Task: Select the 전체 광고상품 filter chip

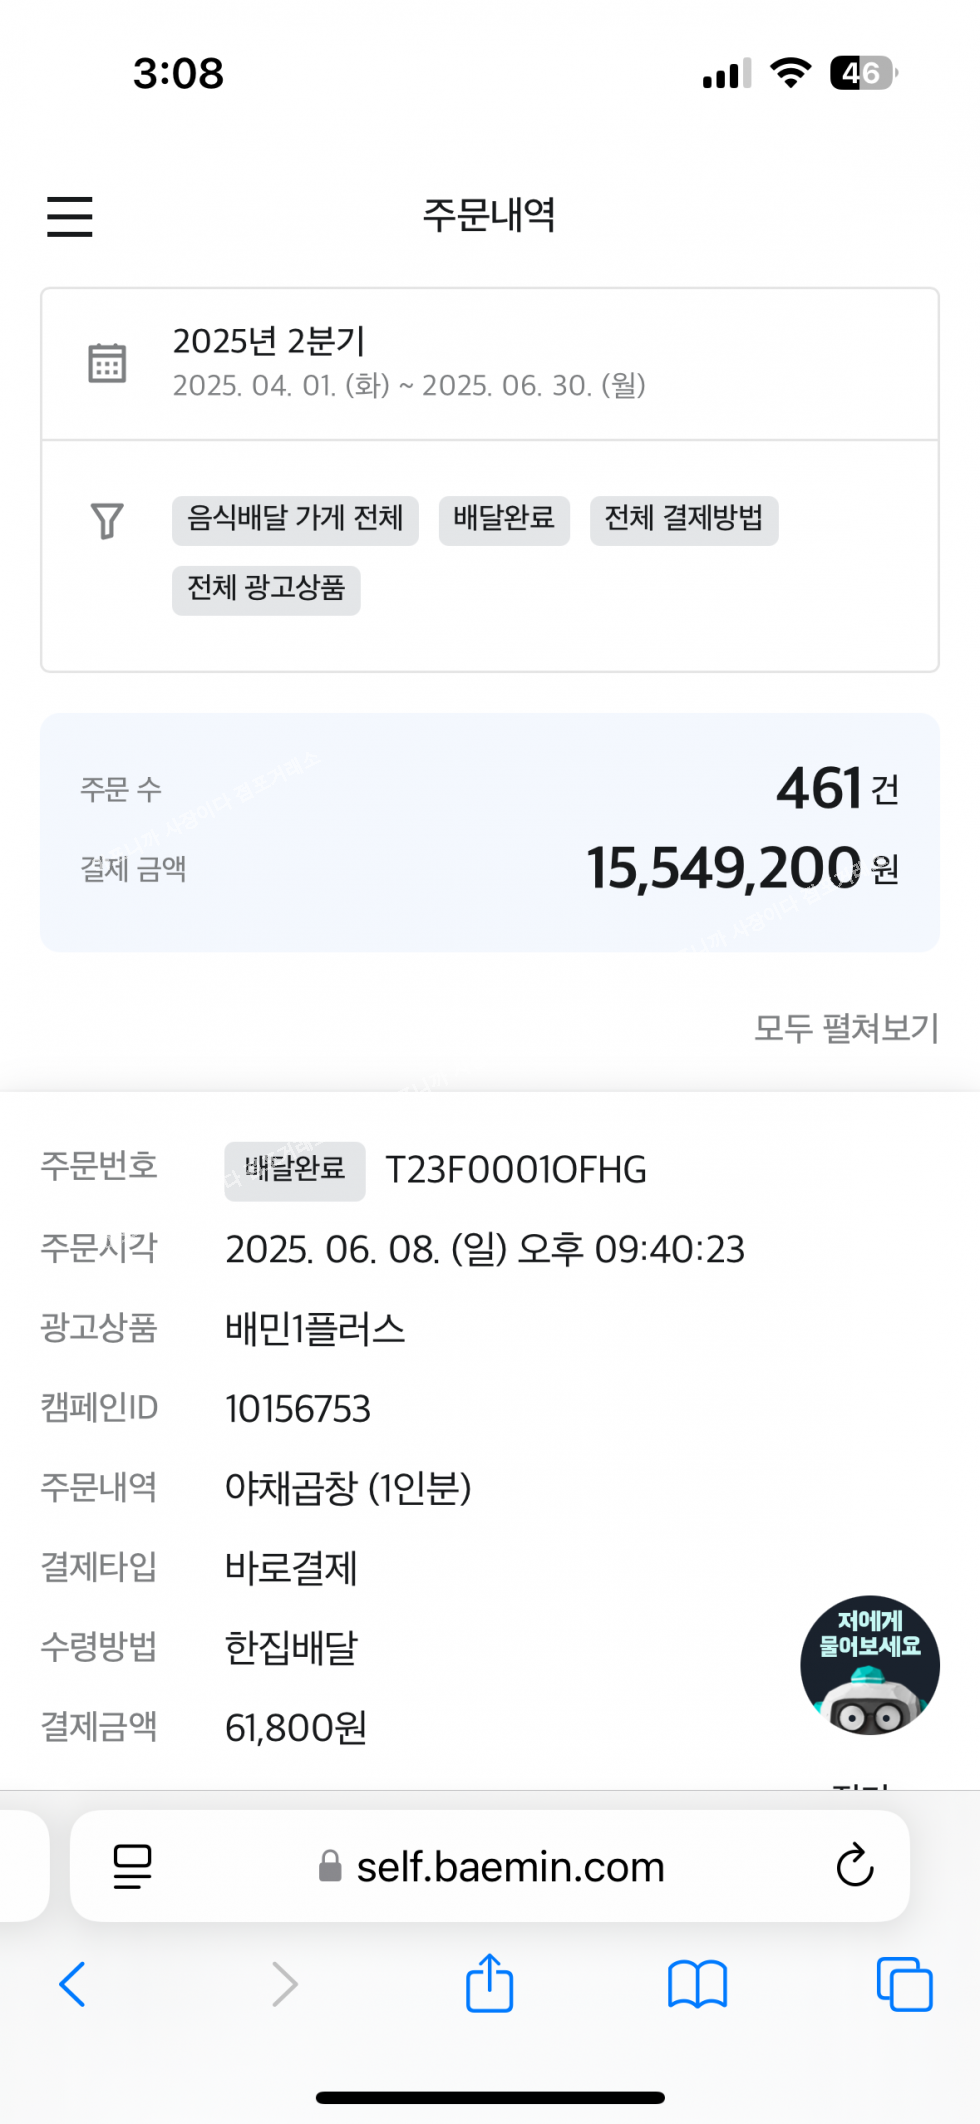Action: [x=266, y=590]
